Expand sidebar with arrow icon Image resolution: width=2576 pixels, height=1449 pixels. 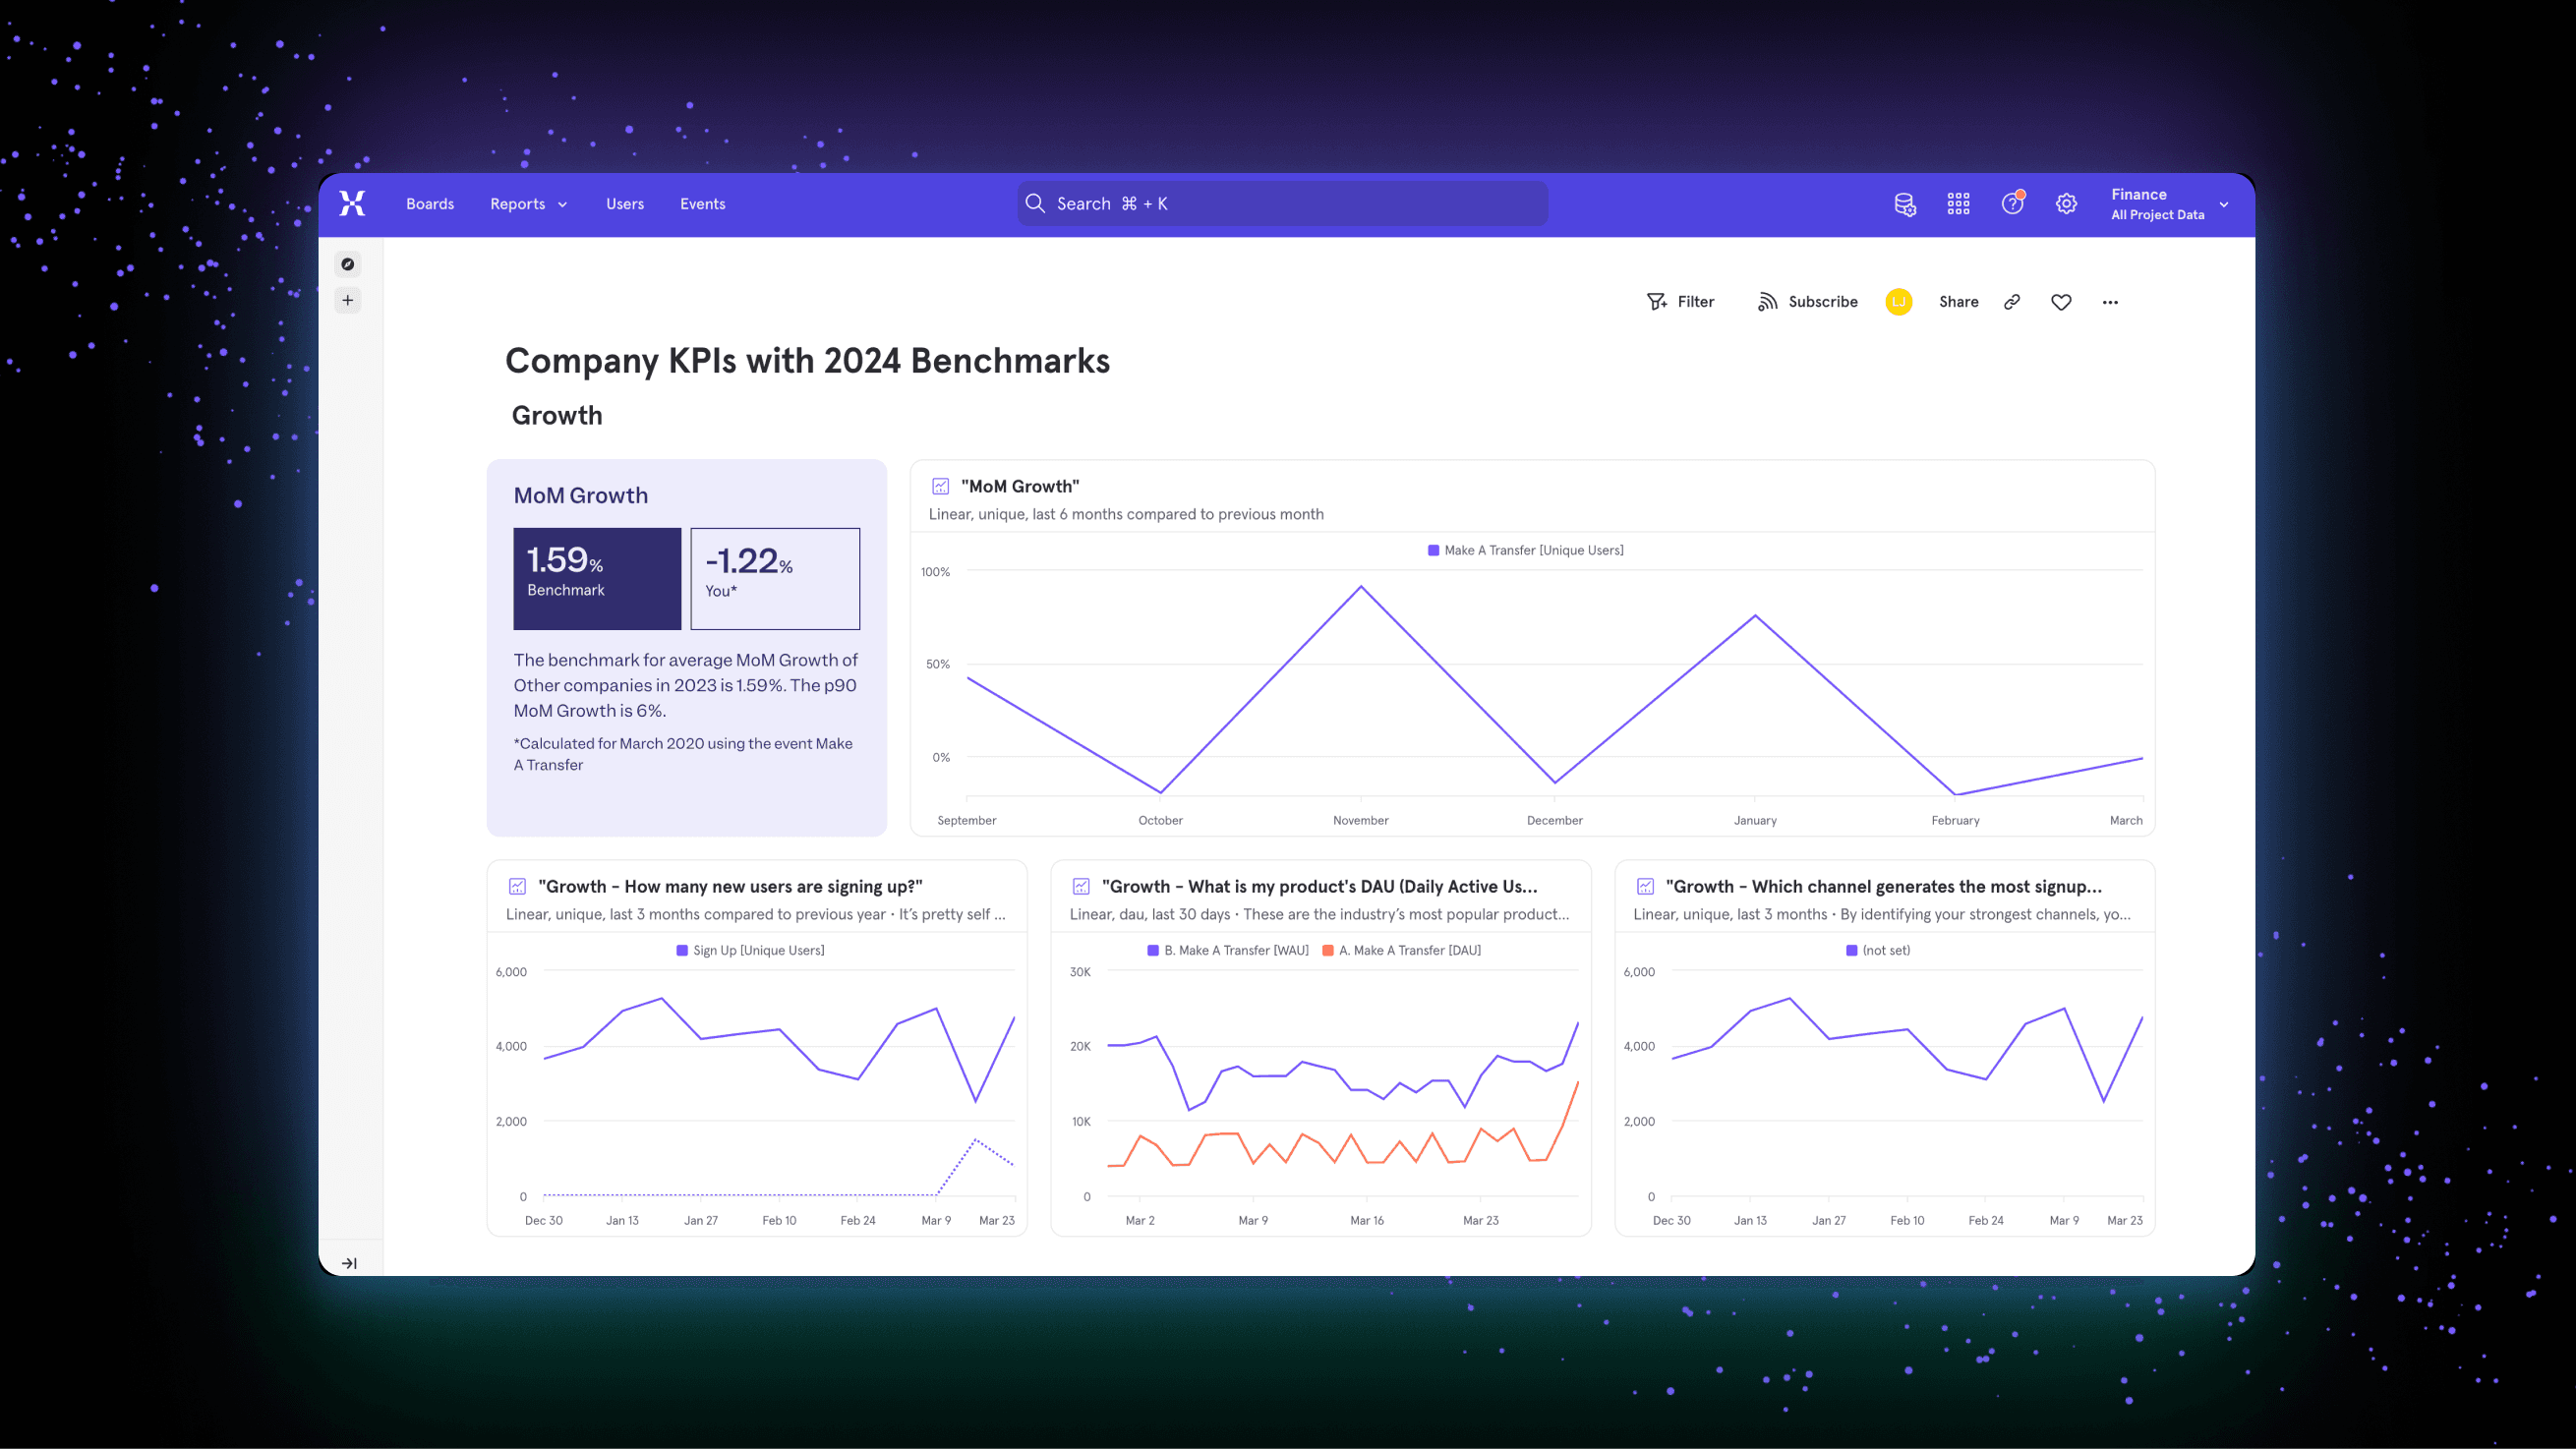(x=349, y=1263)
